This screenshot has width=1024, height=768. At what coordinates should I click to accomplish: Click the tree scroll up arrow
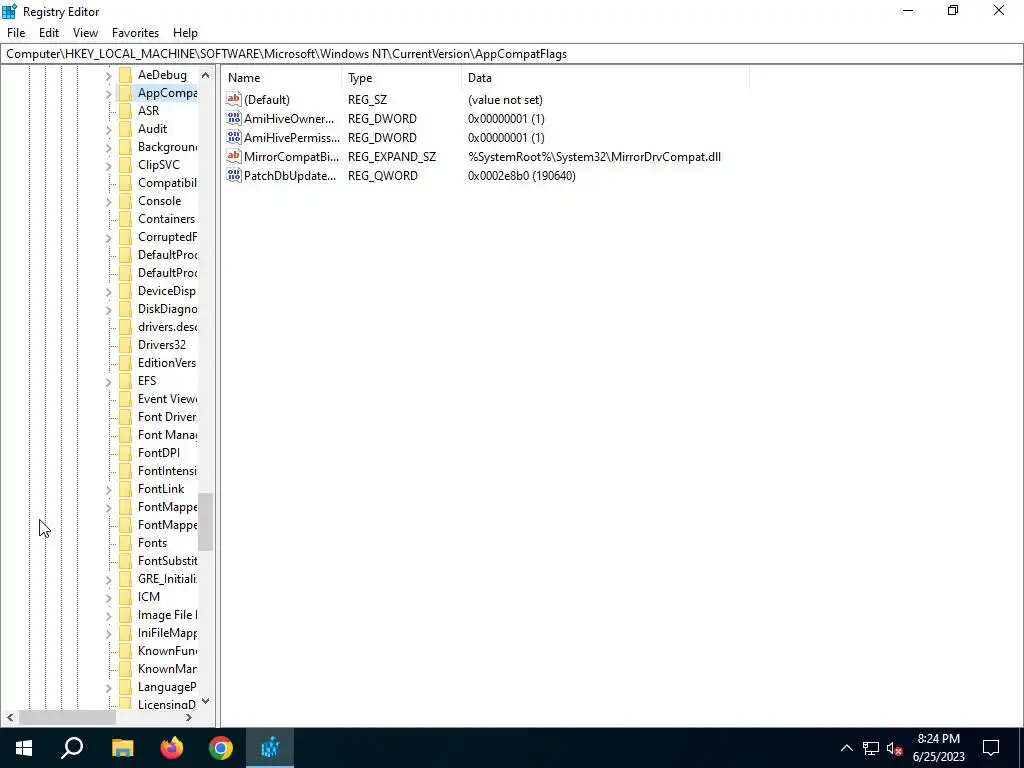click(x=206, y=75)
